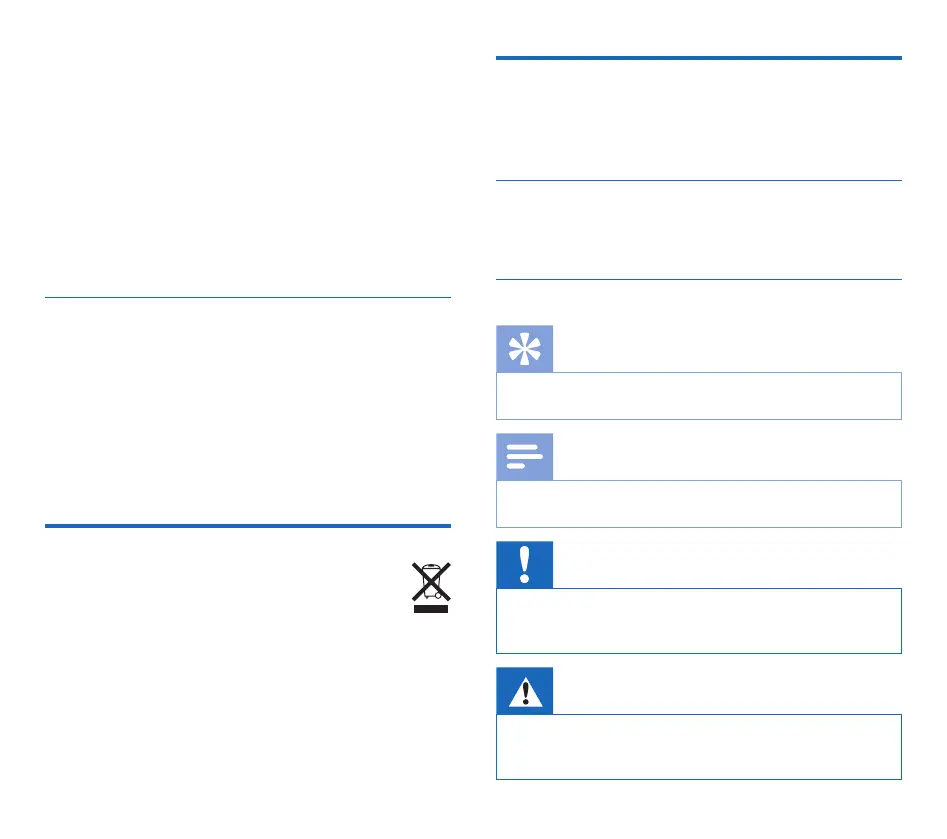Click the white exclamation inside the black triangle
This screenshot has height=839, width=947.
coord(525,695)
